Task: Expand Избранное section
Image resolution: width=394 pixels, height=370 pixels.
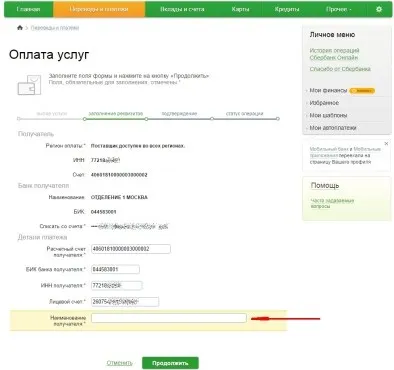Action: tap(324, 103)
